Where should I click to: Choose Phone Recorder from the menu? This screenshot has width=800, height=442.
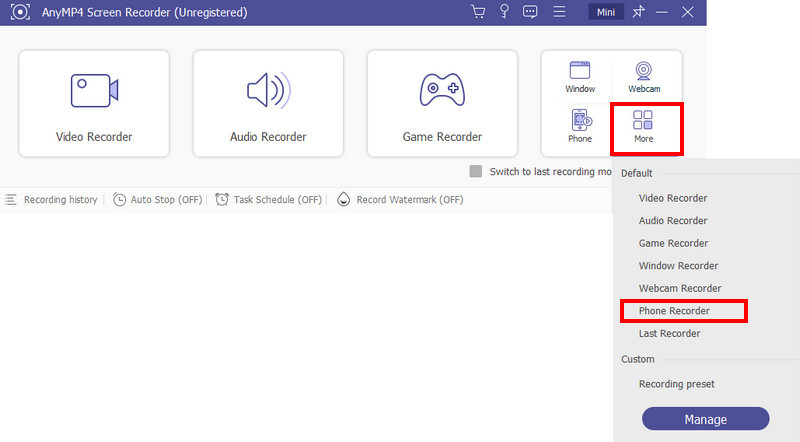tap(674, 311)
